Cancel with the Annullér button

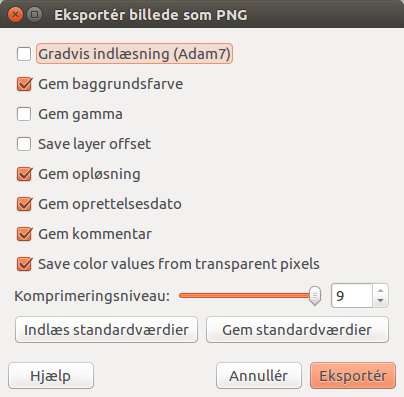259,376
